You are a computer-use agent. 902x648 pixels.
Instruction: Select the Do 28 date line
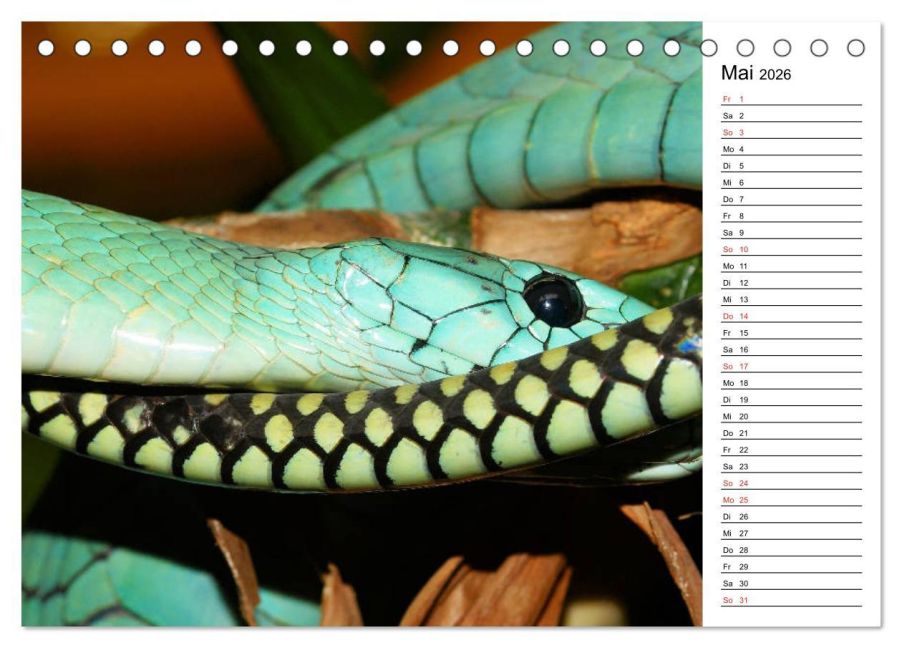790,550
